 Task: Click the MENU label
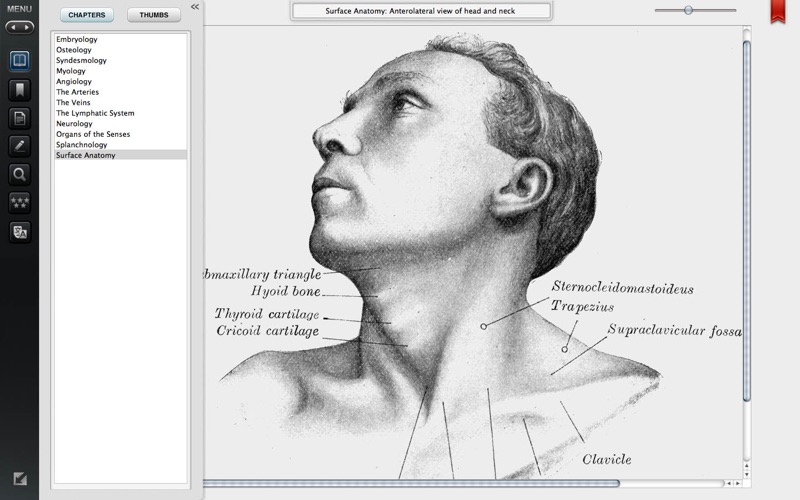pyautogui.click(x=19, y=9)
